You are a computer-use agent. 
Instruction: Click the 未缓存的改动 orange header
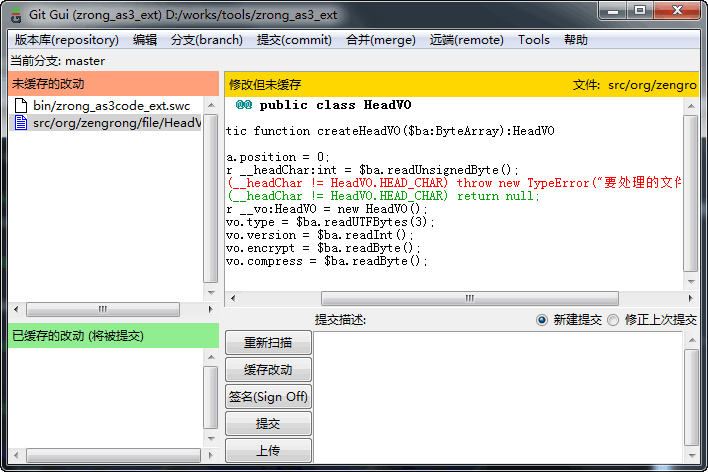(111, 84)
